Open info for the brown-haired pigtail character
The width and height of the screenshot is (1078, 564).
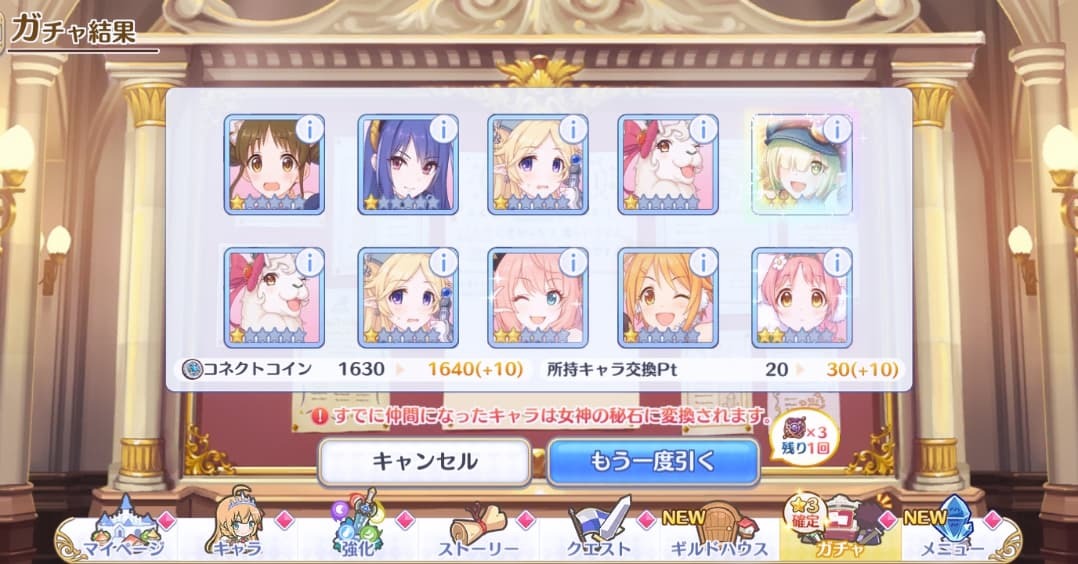pyautogui.click(x=309, y=129)
